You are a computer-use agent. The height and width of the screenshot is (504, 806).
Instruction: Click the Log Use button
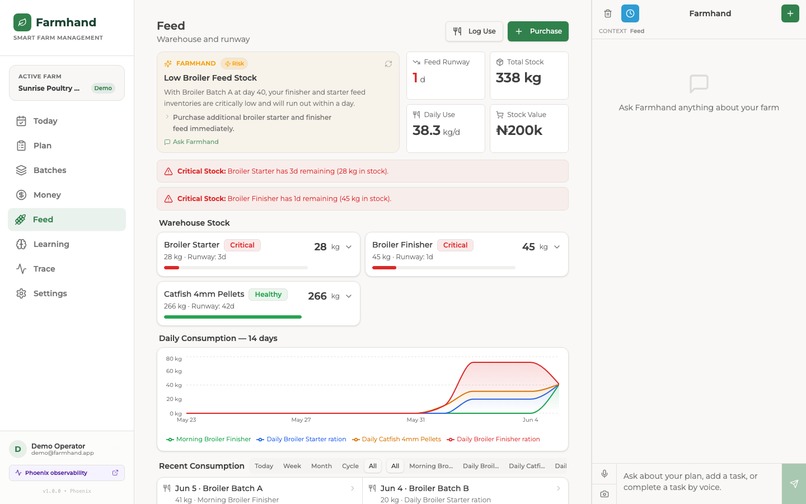[474, 31]
